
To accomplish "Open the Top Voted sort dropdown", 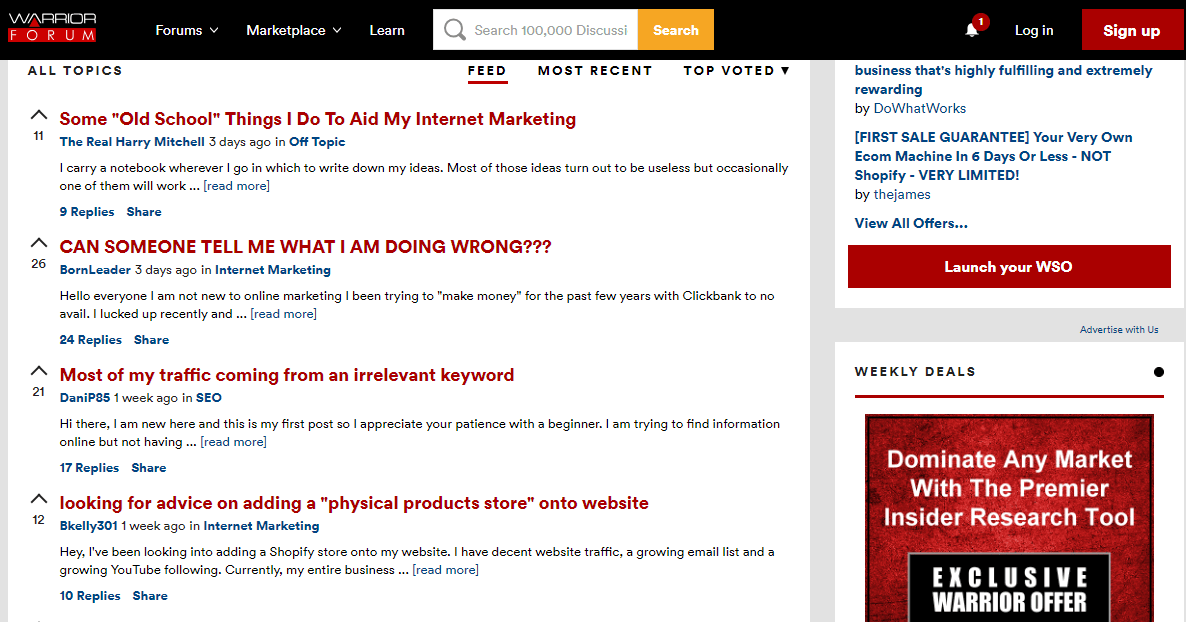I will click(736, 71).
